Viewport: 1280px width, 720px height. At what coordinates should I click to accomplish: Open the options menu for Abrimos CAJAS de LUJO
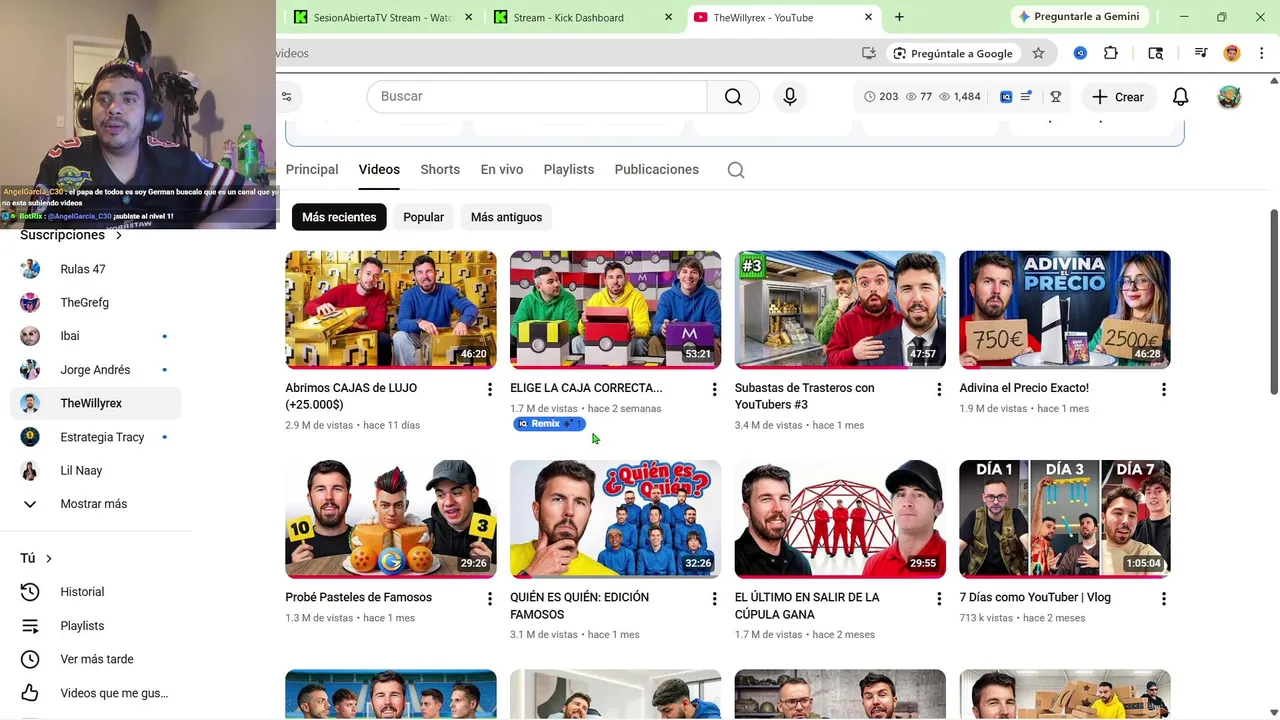[x=489, y=389]
